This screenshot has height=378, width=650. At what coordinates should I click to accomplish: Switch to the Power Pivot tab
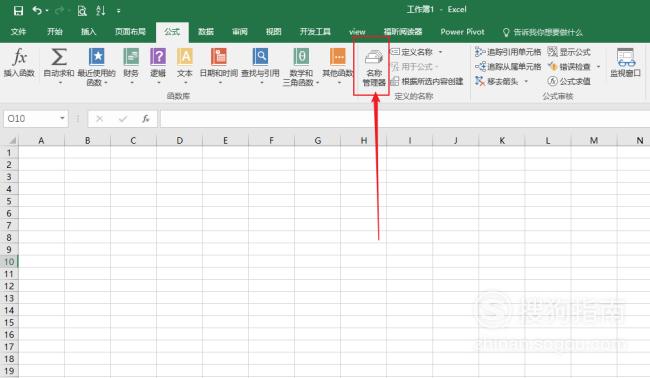462,32
